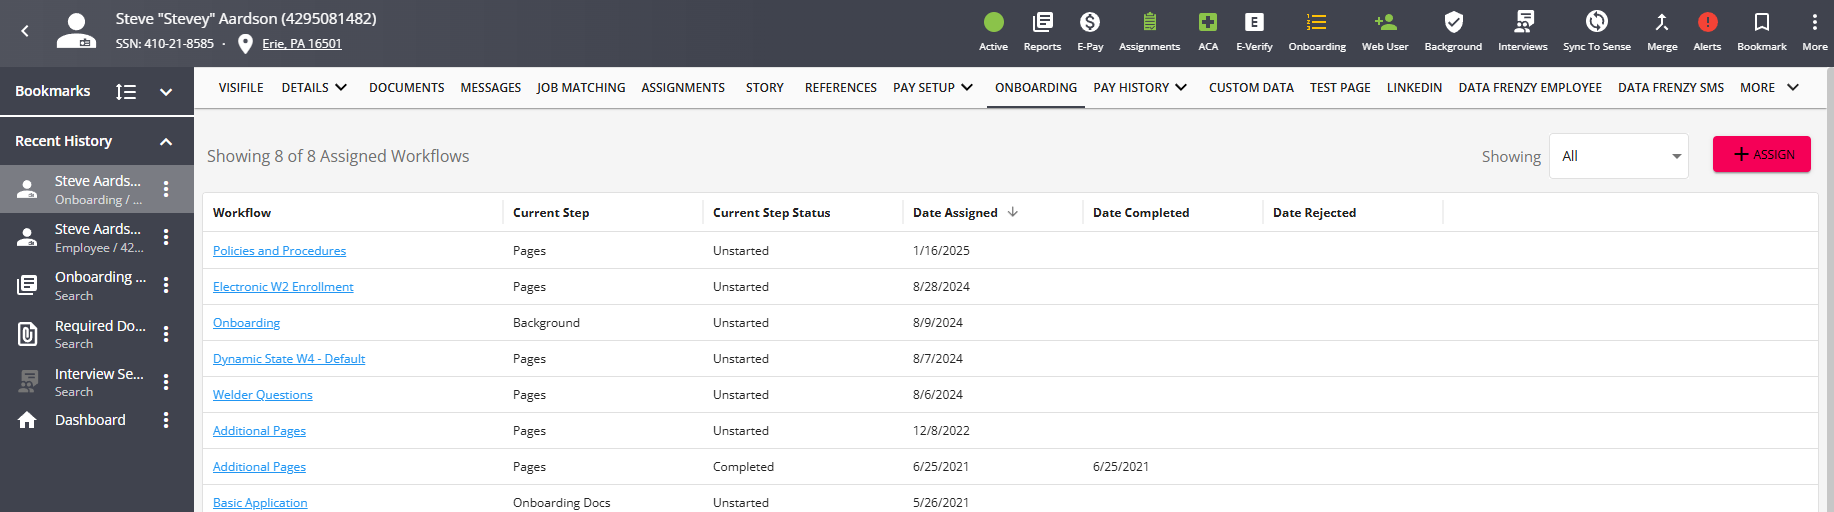Click the Sync To Sense icon
This screenshot has width=1834, height=512.
pos(1597,23)
